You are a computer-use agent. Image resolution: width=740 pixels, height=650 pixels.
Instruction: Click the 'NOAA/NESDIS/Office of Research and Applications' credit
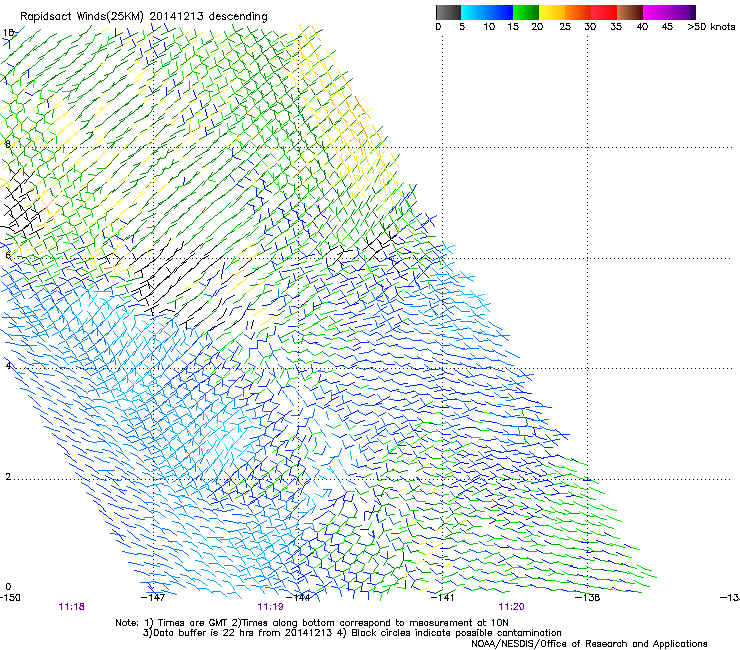589,644
